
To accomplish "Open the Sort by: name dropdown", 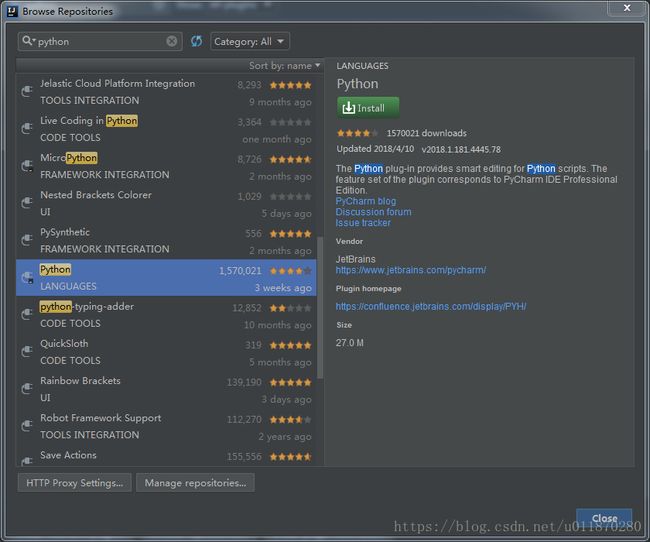I will coord(284,66).
